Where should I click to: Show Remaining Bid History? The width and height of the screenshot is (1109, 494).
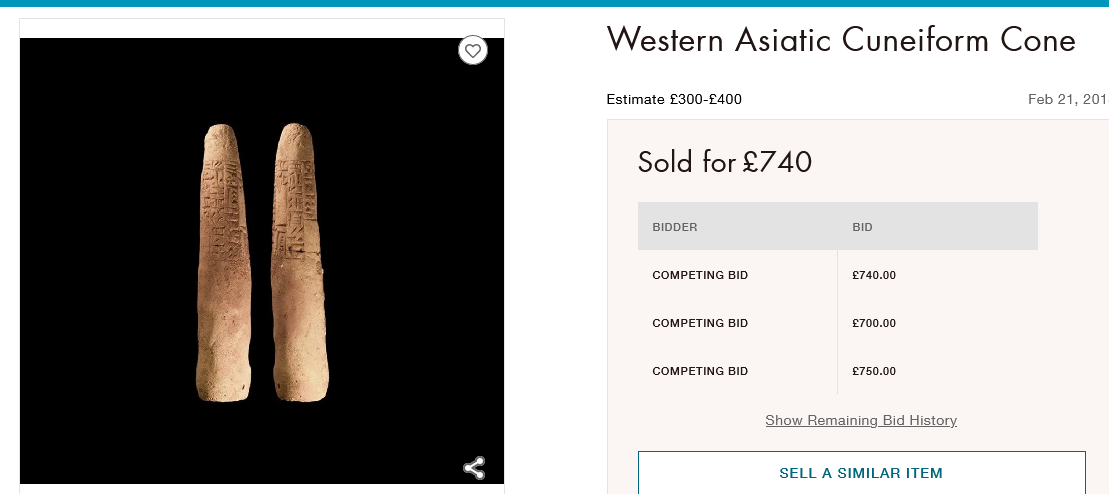(x=861, y=420)
